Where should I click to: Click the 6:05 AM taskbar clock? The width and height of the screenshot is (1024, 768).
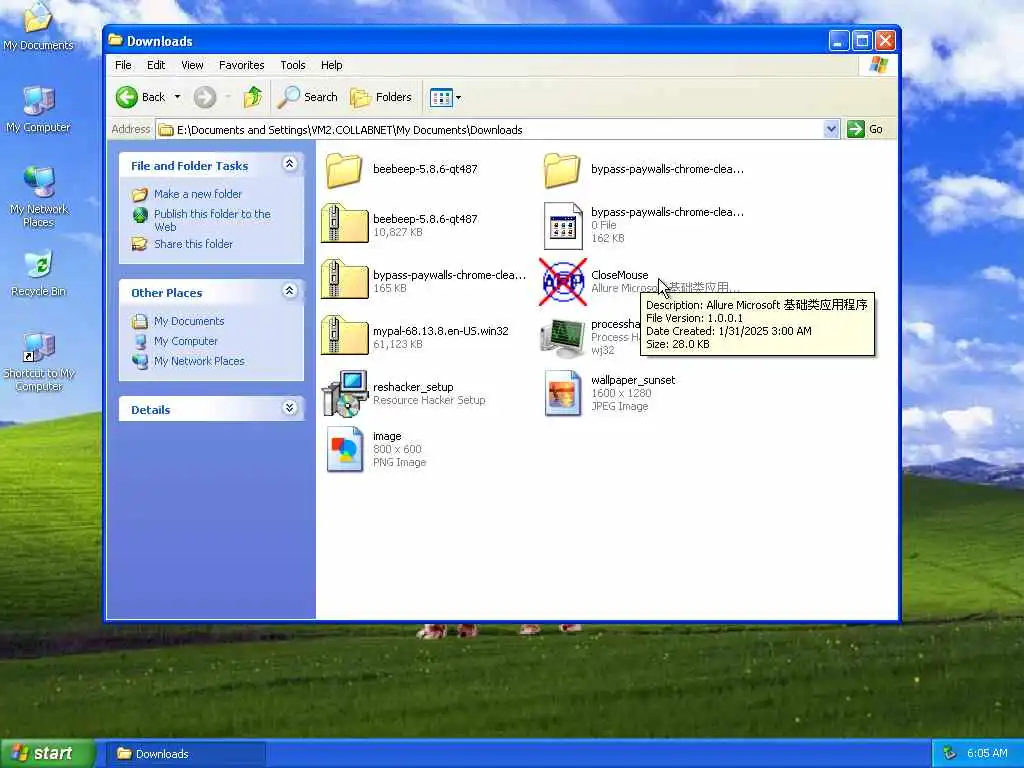pos(987,753)
